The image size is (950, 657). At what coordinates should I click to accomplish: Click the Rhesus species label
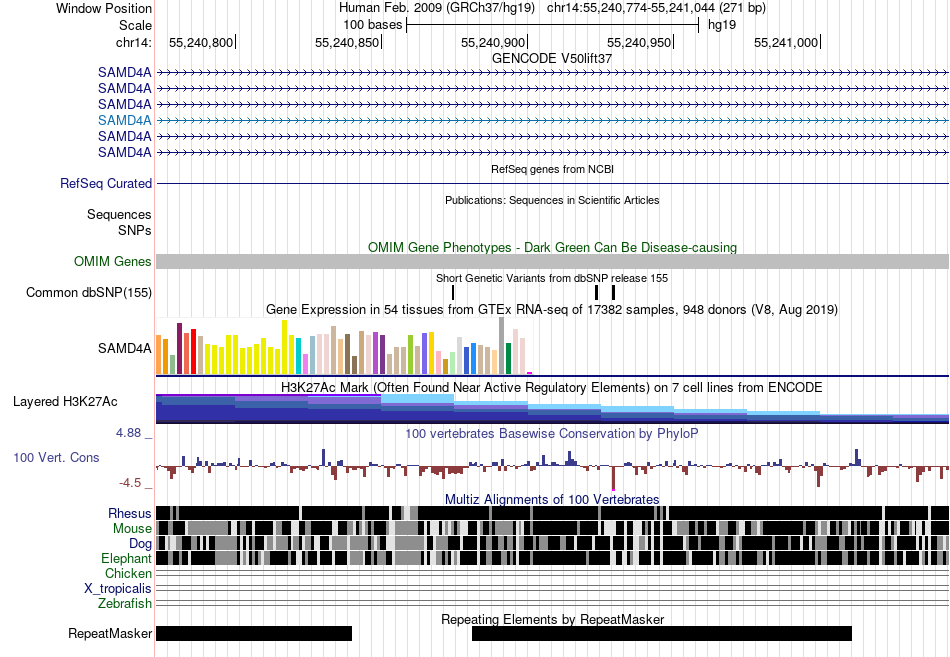coord(130,513)
